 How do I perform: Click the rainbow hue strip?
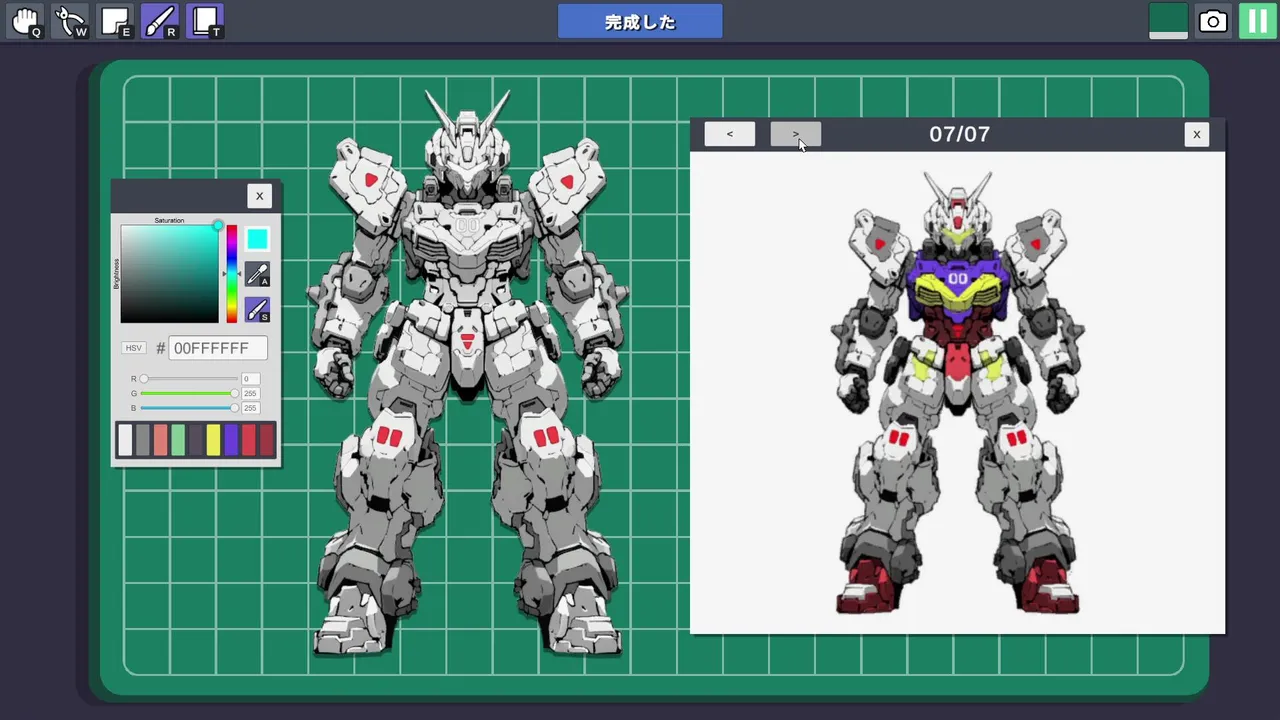(x=232, y=274)
